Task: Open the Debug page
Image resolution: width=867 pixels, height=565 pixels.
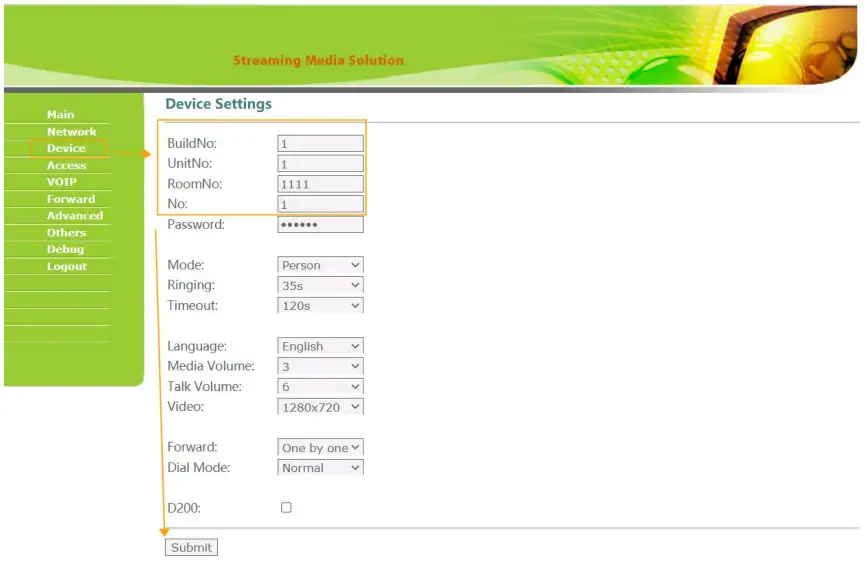Action: 65,249
